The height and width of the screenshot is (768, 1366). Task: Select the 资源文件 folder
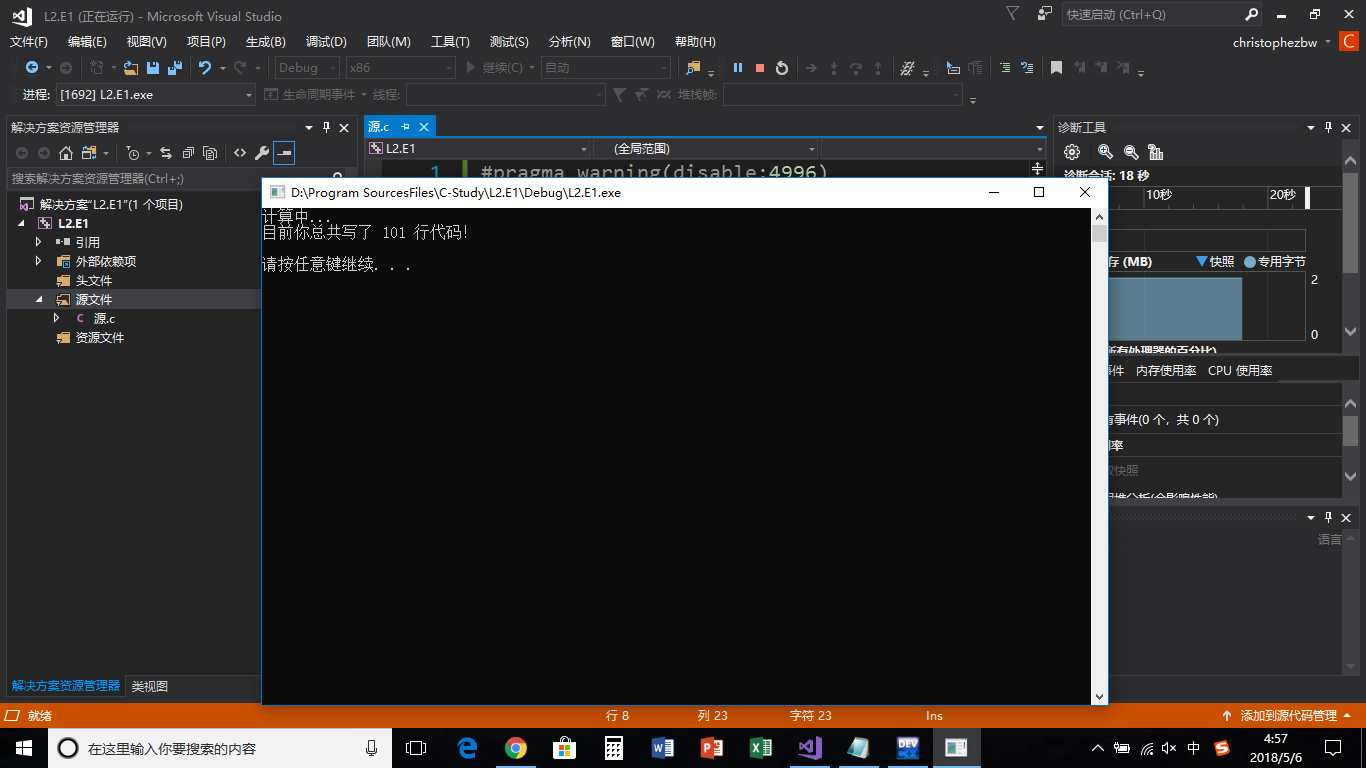(100, 337)
